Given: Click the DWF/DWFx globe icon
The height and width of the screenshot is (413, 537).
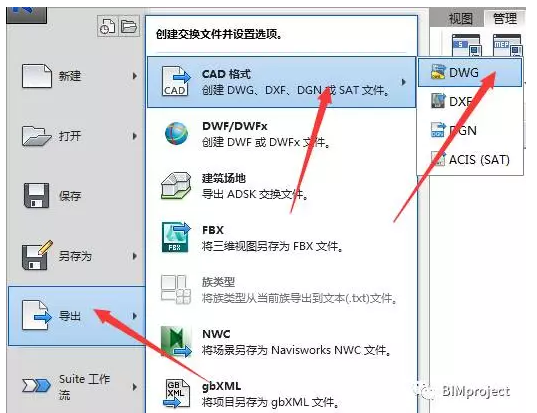Looking at the screenshot, I should pyautogui.click(x=176, y=133).
